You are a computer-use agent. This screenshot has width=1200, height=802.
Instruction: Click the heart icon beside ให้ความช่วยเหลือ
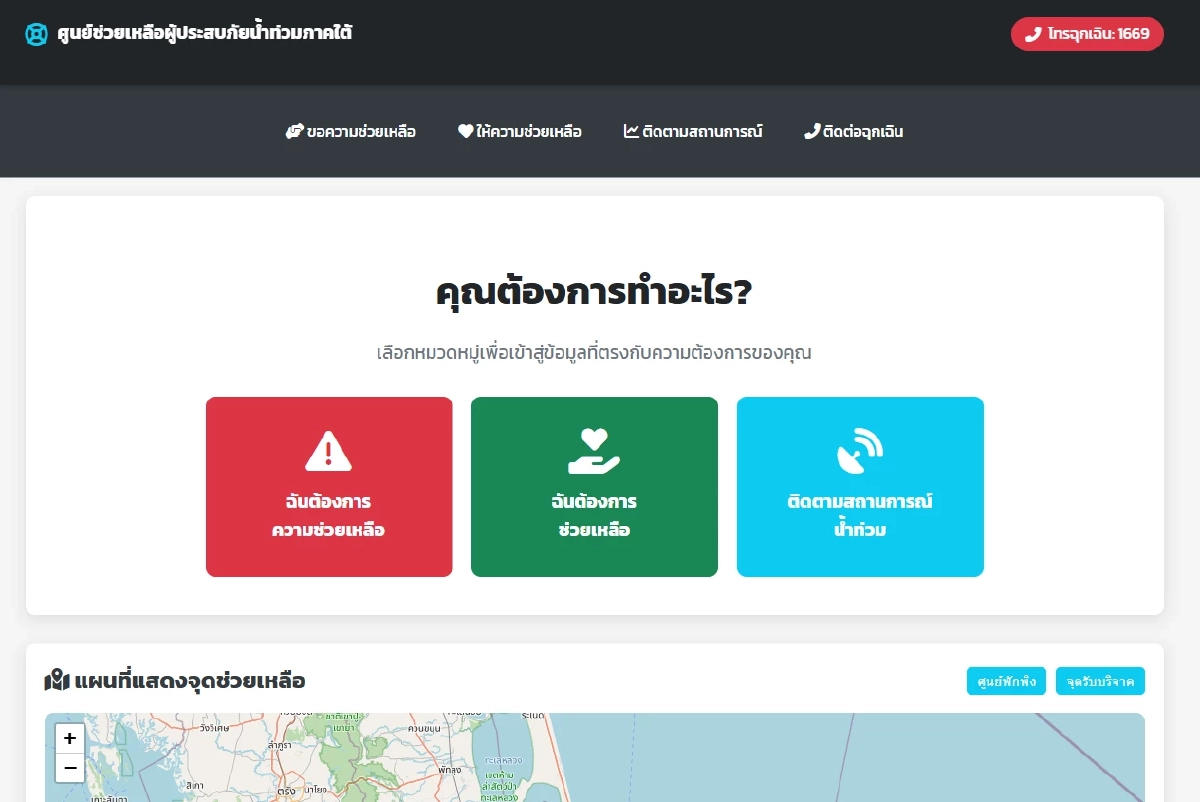468,130
